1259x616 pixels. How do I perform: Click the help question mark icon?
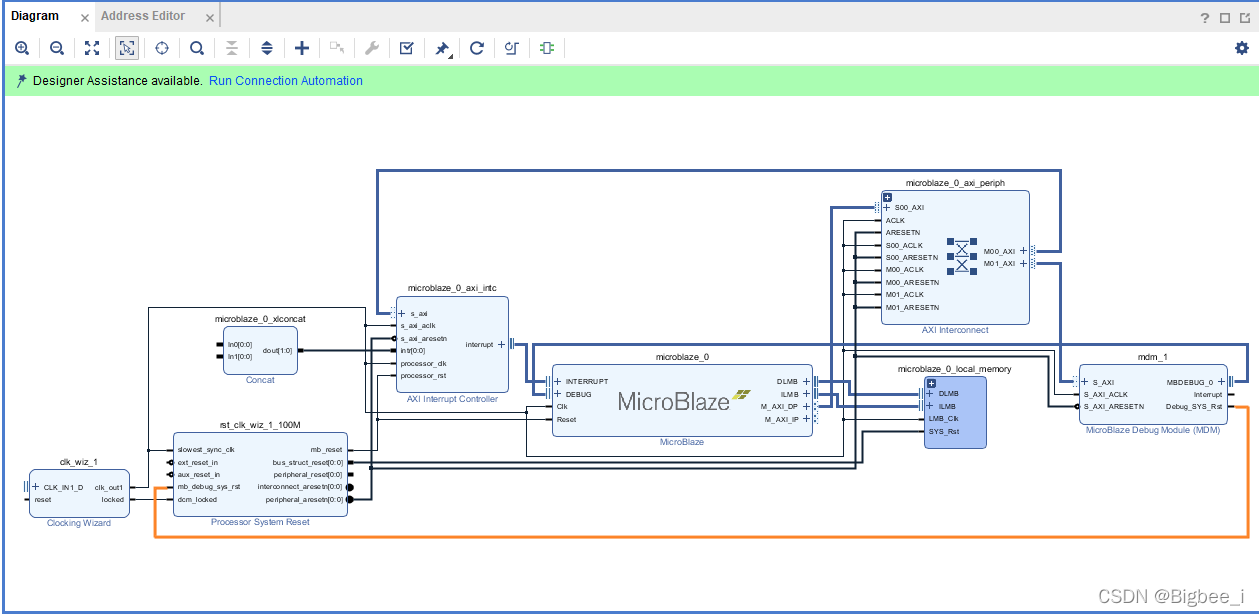pos(1206,17)
